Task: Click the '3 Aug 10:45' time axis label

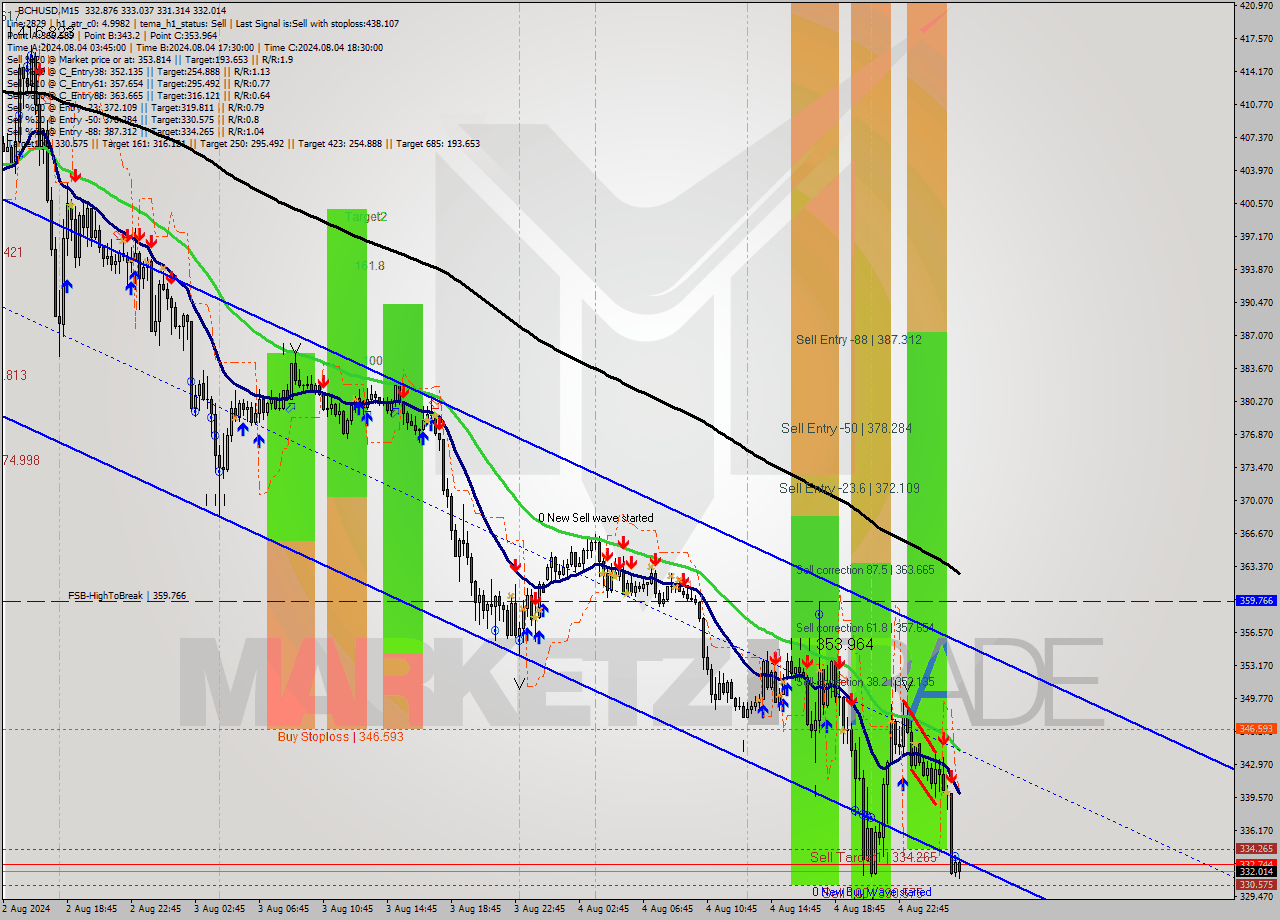Action: (x=348, y=909)
